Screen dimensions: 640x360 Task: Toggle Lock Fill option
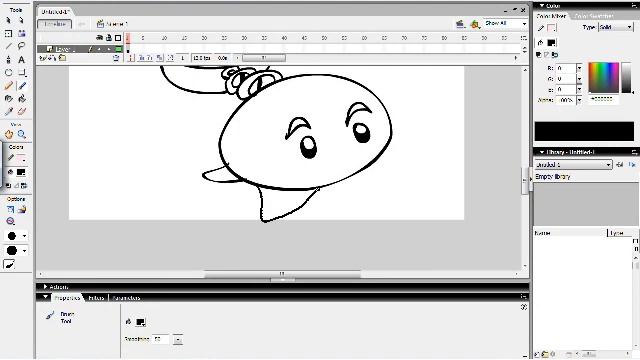point(22,209)
